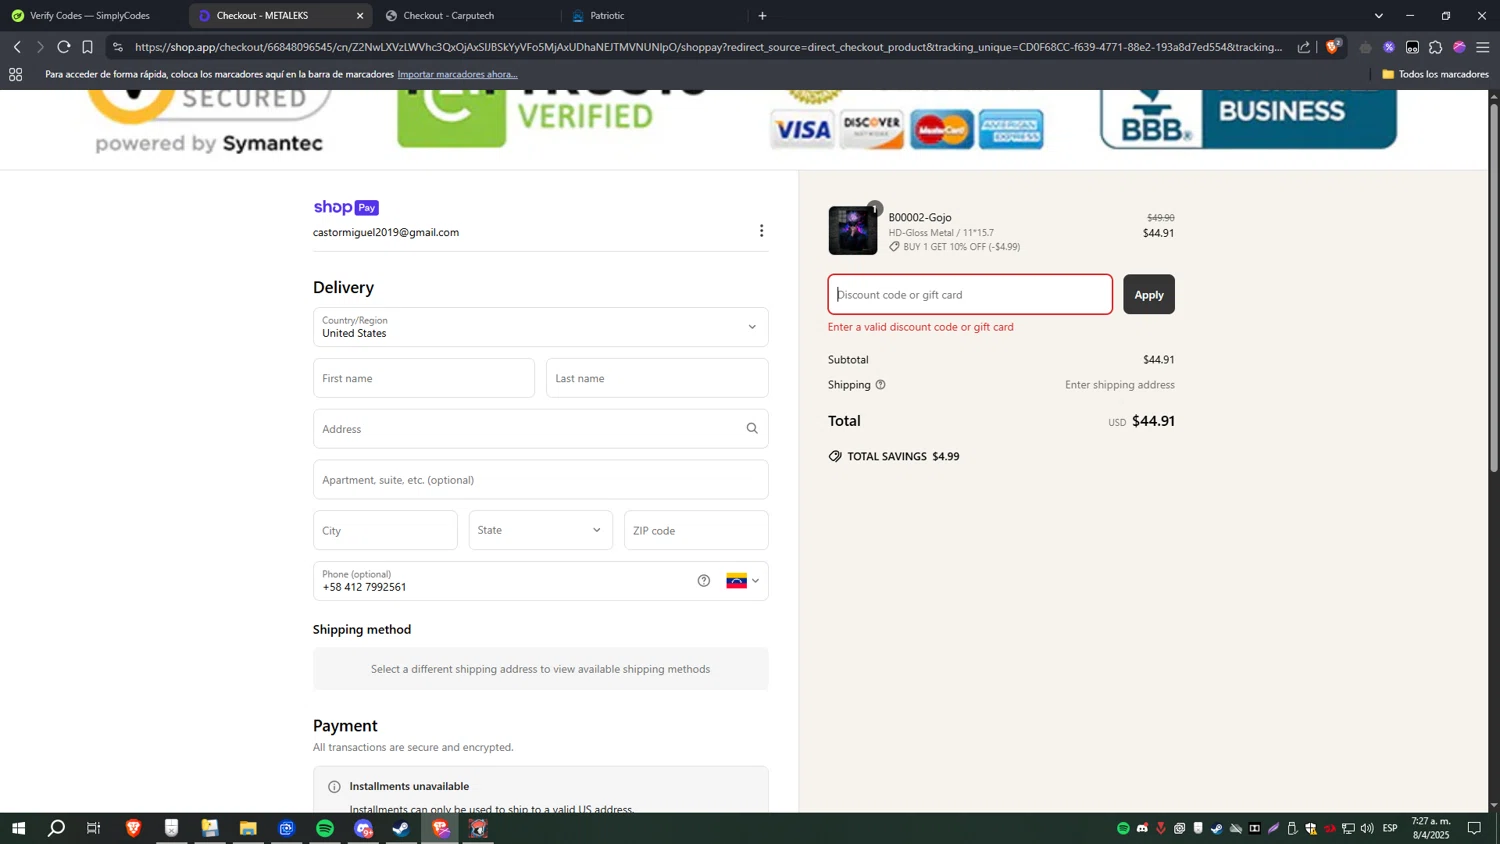Click address search magnifier icon
Screen dimensions: 1500x844
click(x=752, y=429)
